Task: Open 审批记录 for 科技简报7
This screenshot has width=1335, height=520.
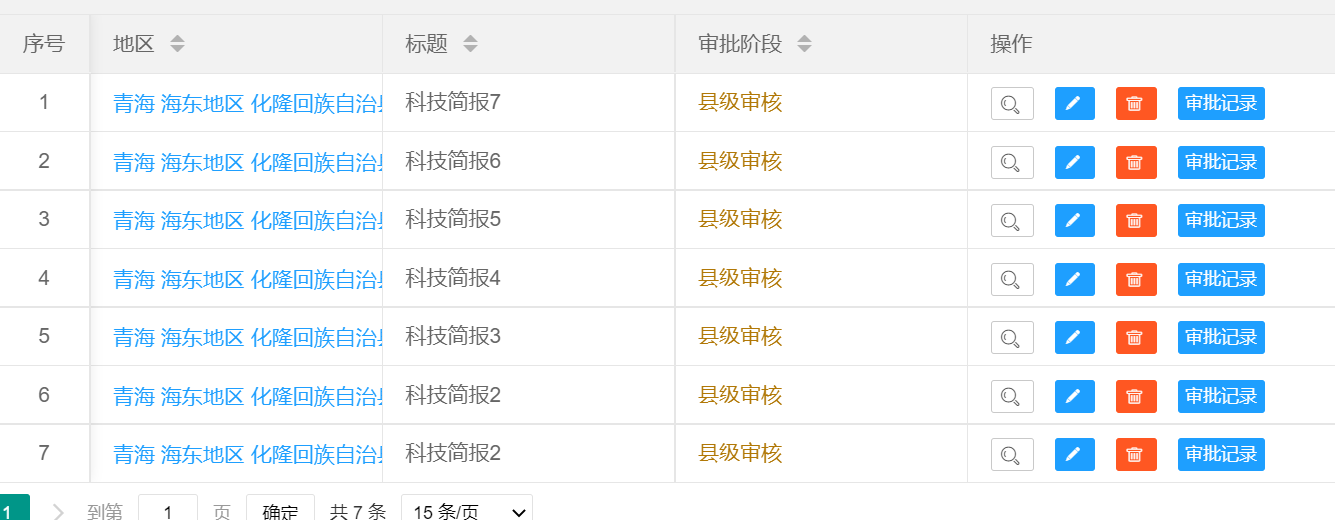Action: pyautogui.click(x=1221, y=103)
